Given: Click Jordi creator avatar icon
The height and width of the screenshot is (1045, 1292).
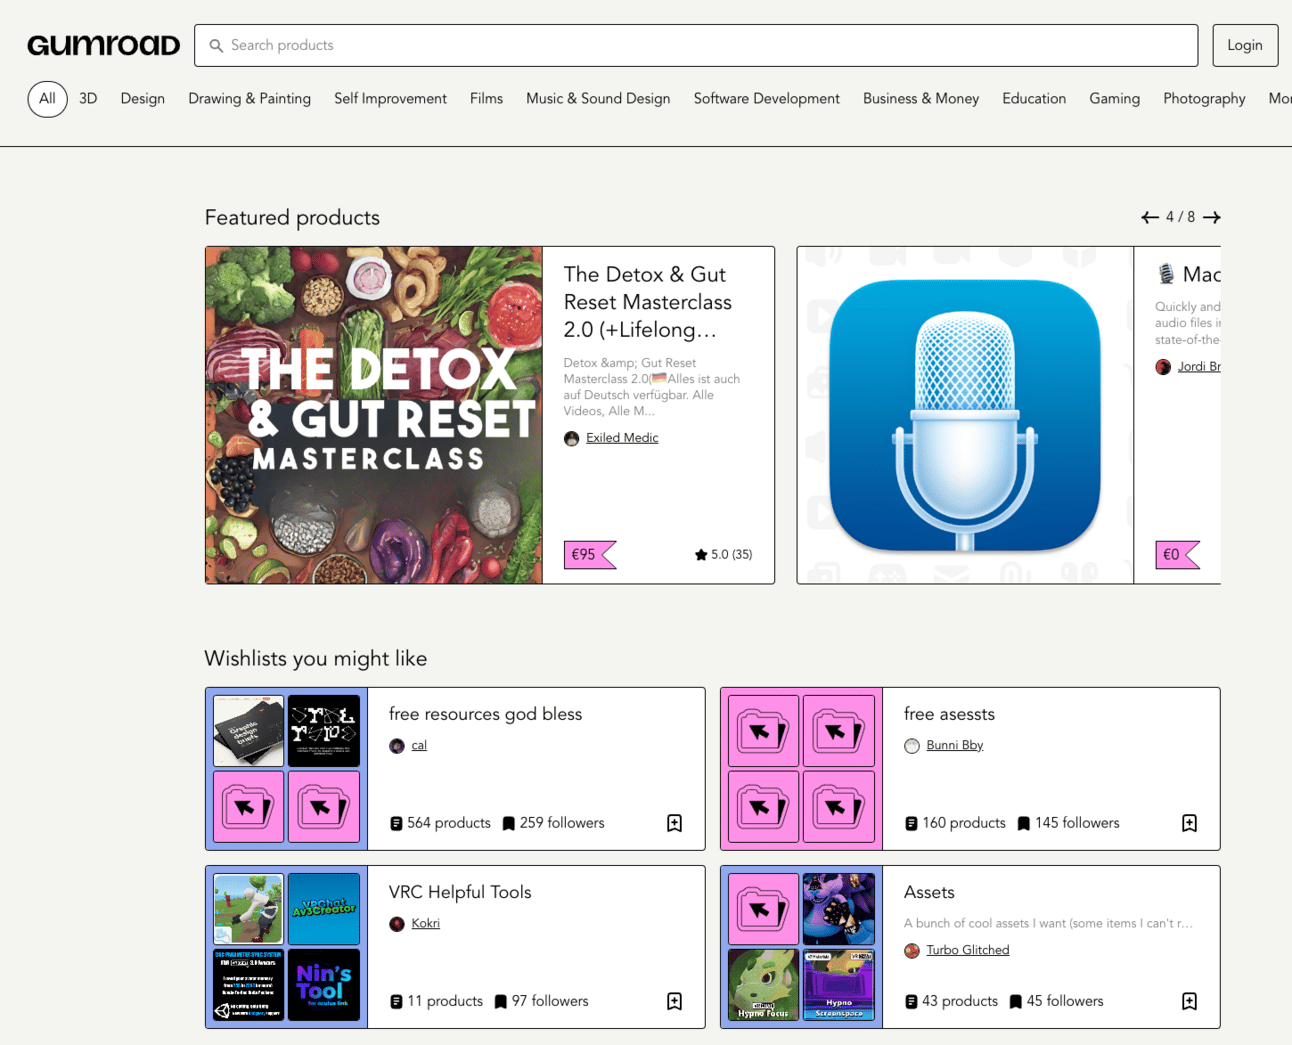Looking at the screenshot, I should click(1163, 367).
